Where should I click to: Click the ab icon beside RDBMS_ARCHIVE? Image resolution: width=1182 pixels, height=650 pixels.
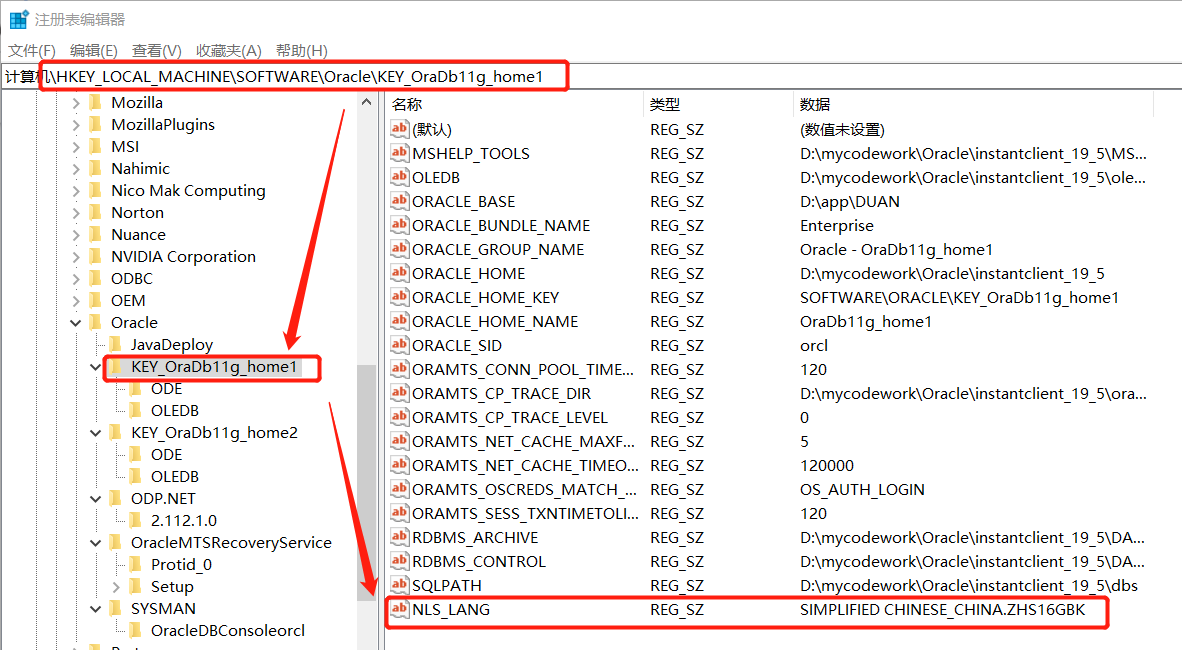[397, 537]
